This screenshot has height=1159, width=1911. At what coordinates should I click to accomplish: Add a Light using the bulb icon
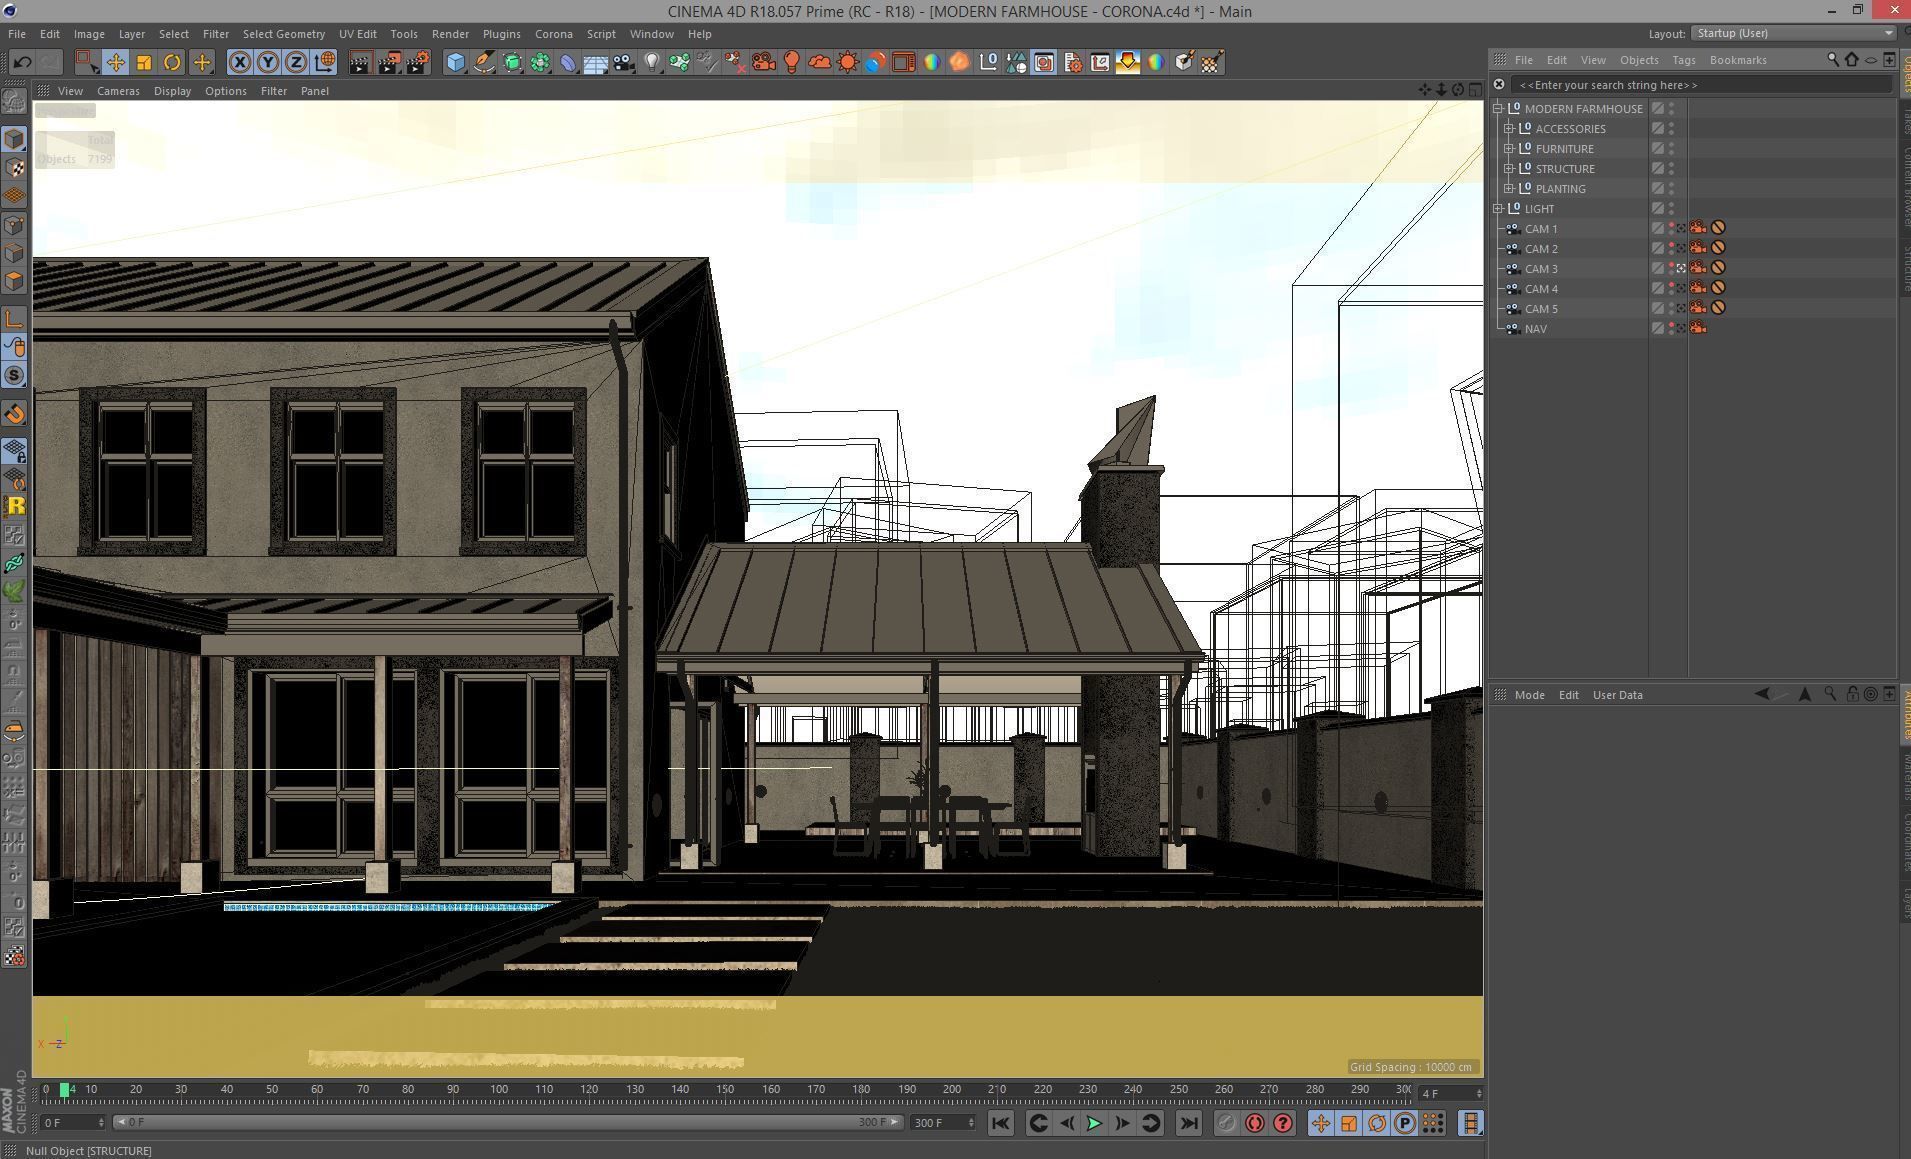[652, 62]
